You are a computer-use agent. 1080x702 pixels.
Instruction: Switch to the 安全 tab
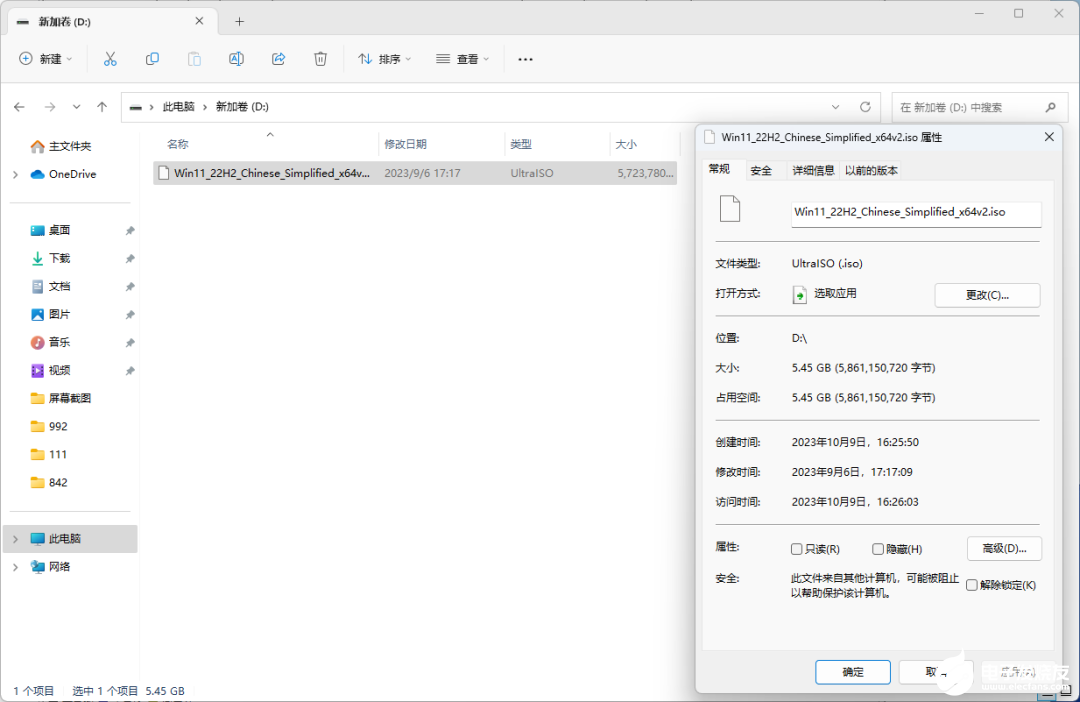[761, 171]
